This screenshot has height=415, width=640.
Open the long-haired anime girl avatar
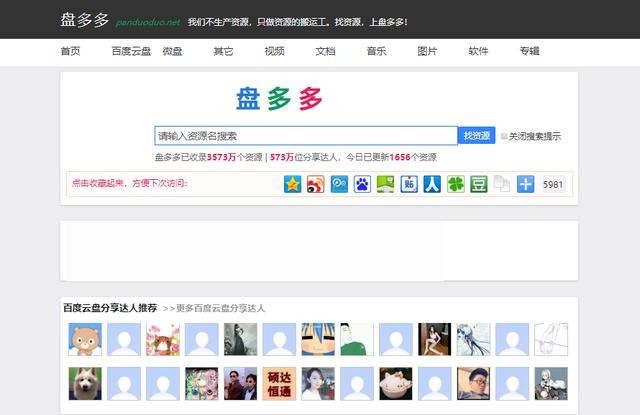click(x=473, y=339)
